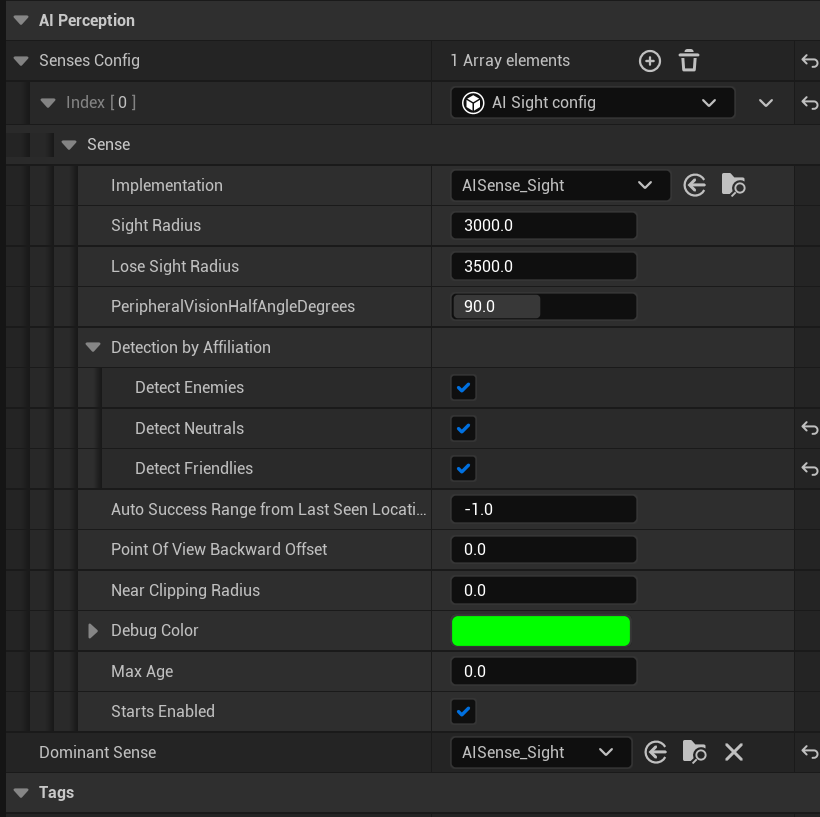This screenshot has width=820, height=817.
Task: Remove all Senses Config elements with trash icon
Action: pyautogui.click(x=689, y=61)
